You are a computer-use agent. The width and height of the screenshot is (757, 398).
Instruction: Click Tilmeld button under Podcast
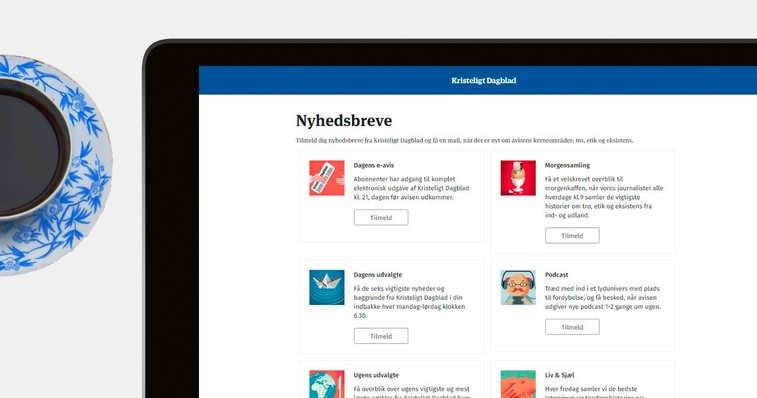click(572, 327)
